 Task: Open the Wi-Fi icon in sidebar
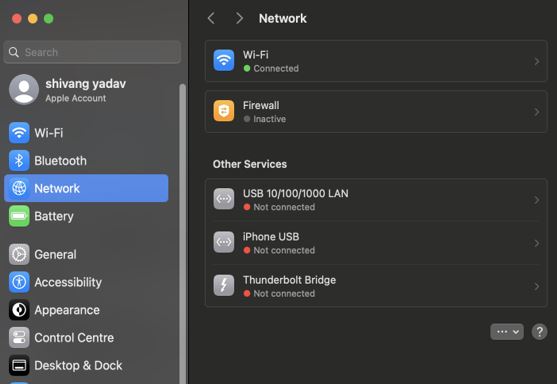point(19,133)
